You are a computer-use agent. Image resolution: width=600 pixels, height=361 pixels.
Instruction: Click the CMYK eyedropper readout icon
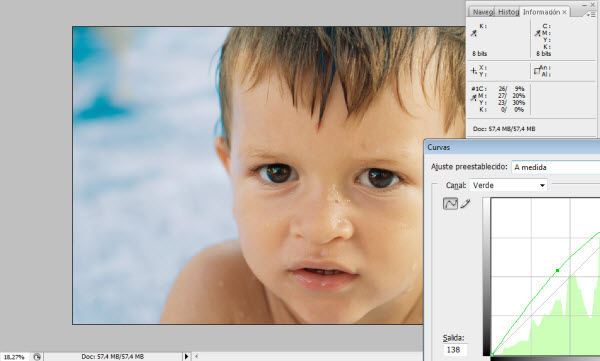coord(538,33)
